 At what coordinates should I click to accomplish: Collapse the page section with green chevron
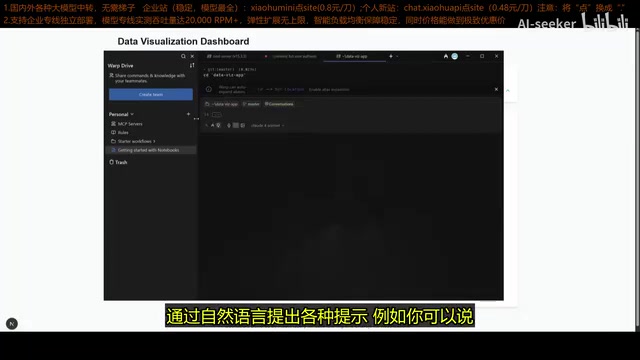[x=508, y=91]
